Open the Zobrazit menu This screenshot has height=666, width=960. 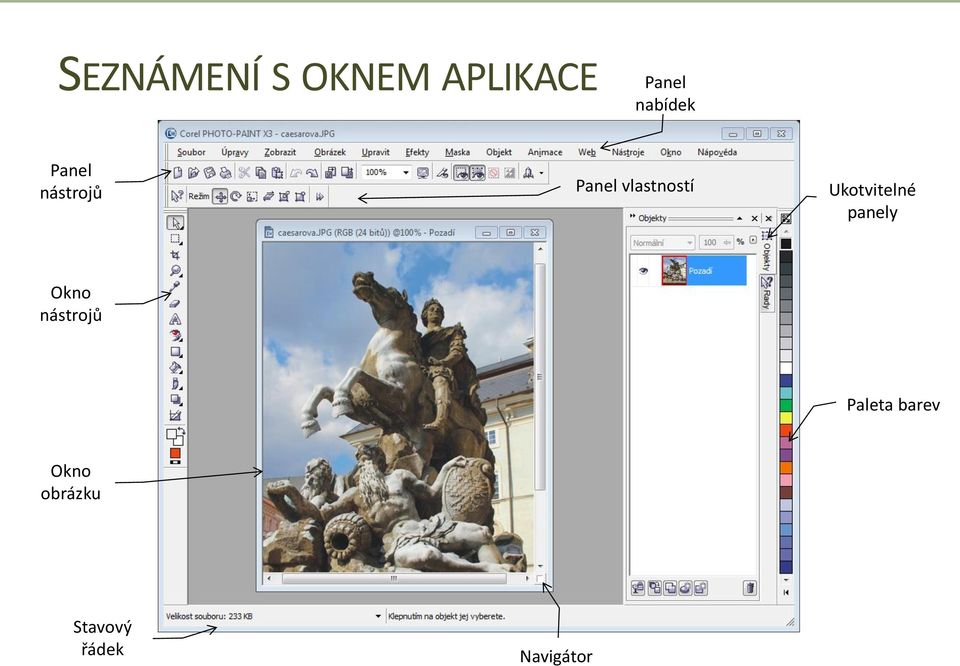(x=280, y=152)
